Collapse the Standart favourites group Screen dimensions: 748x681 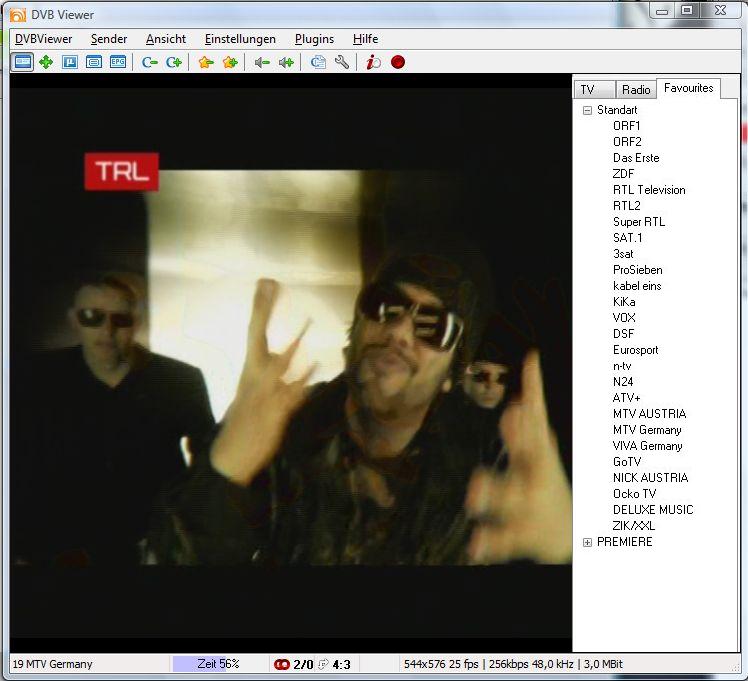click(x=587, y=111)
